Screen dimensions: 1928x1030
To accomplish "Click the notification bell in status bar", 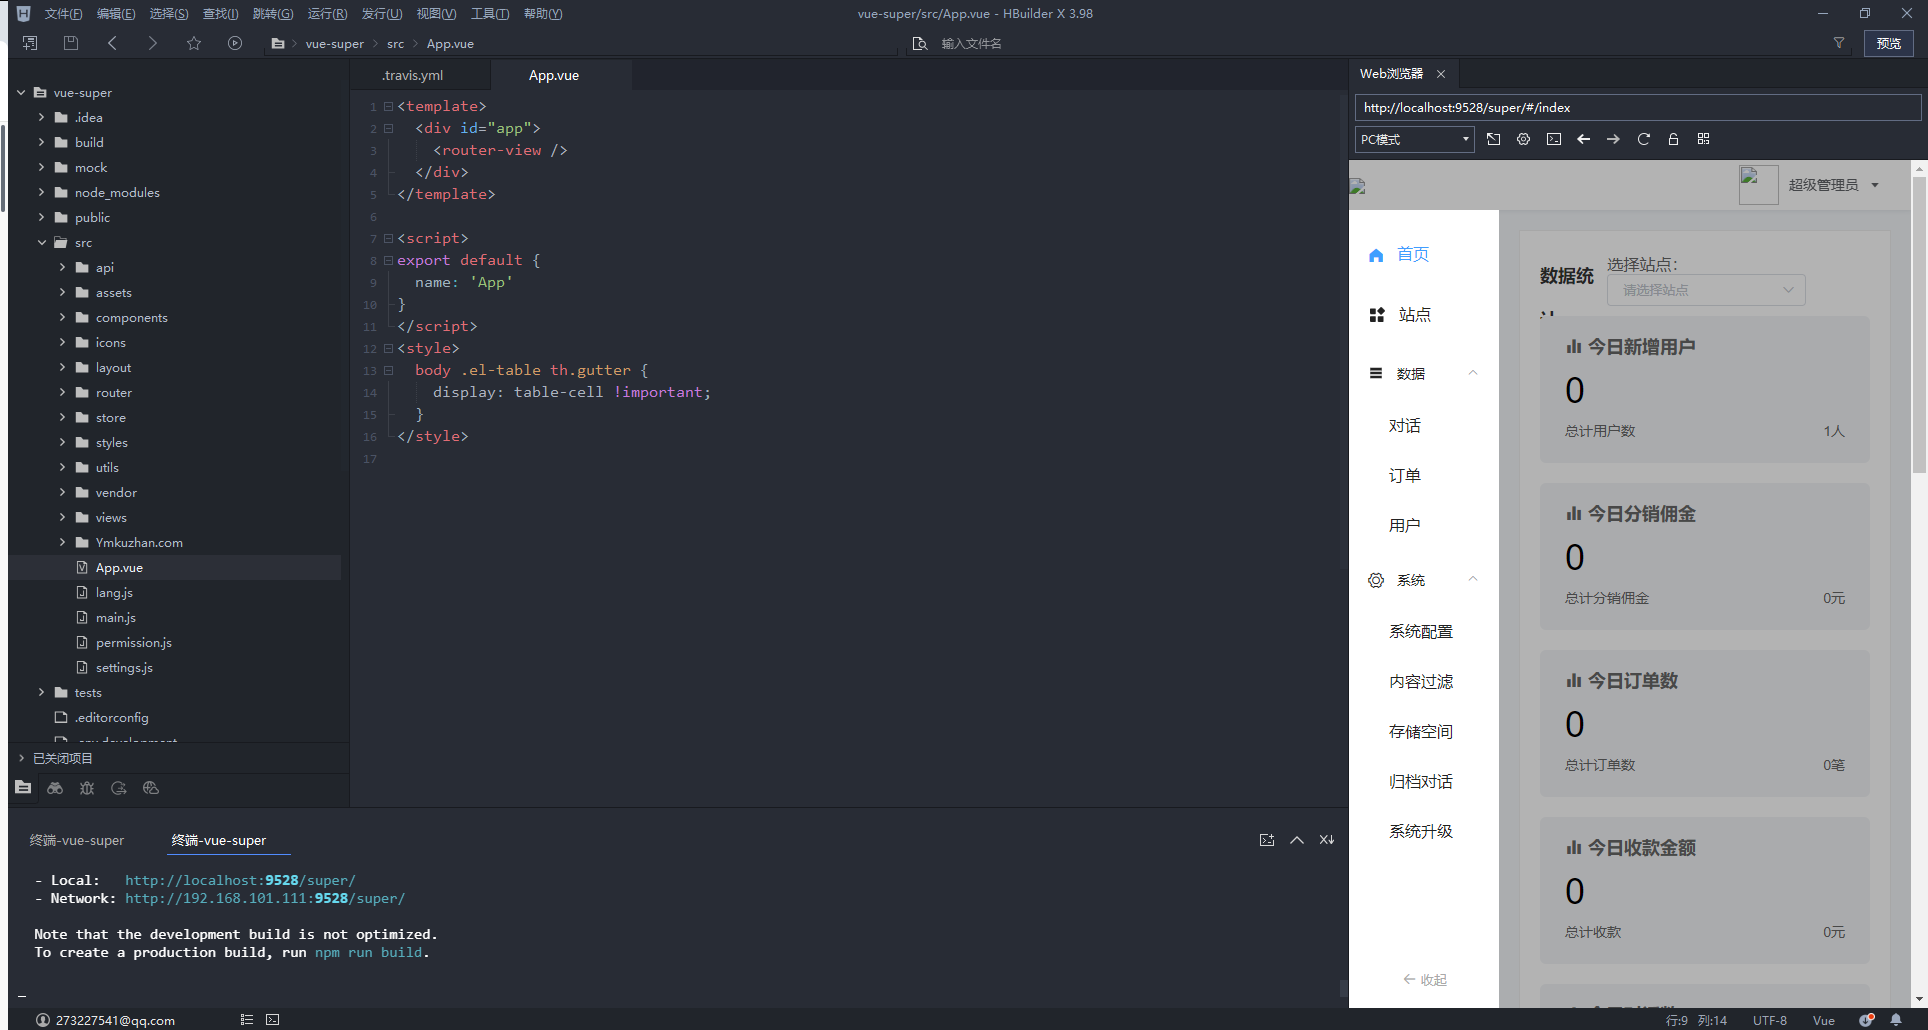I will [x=1896, y=1020].
